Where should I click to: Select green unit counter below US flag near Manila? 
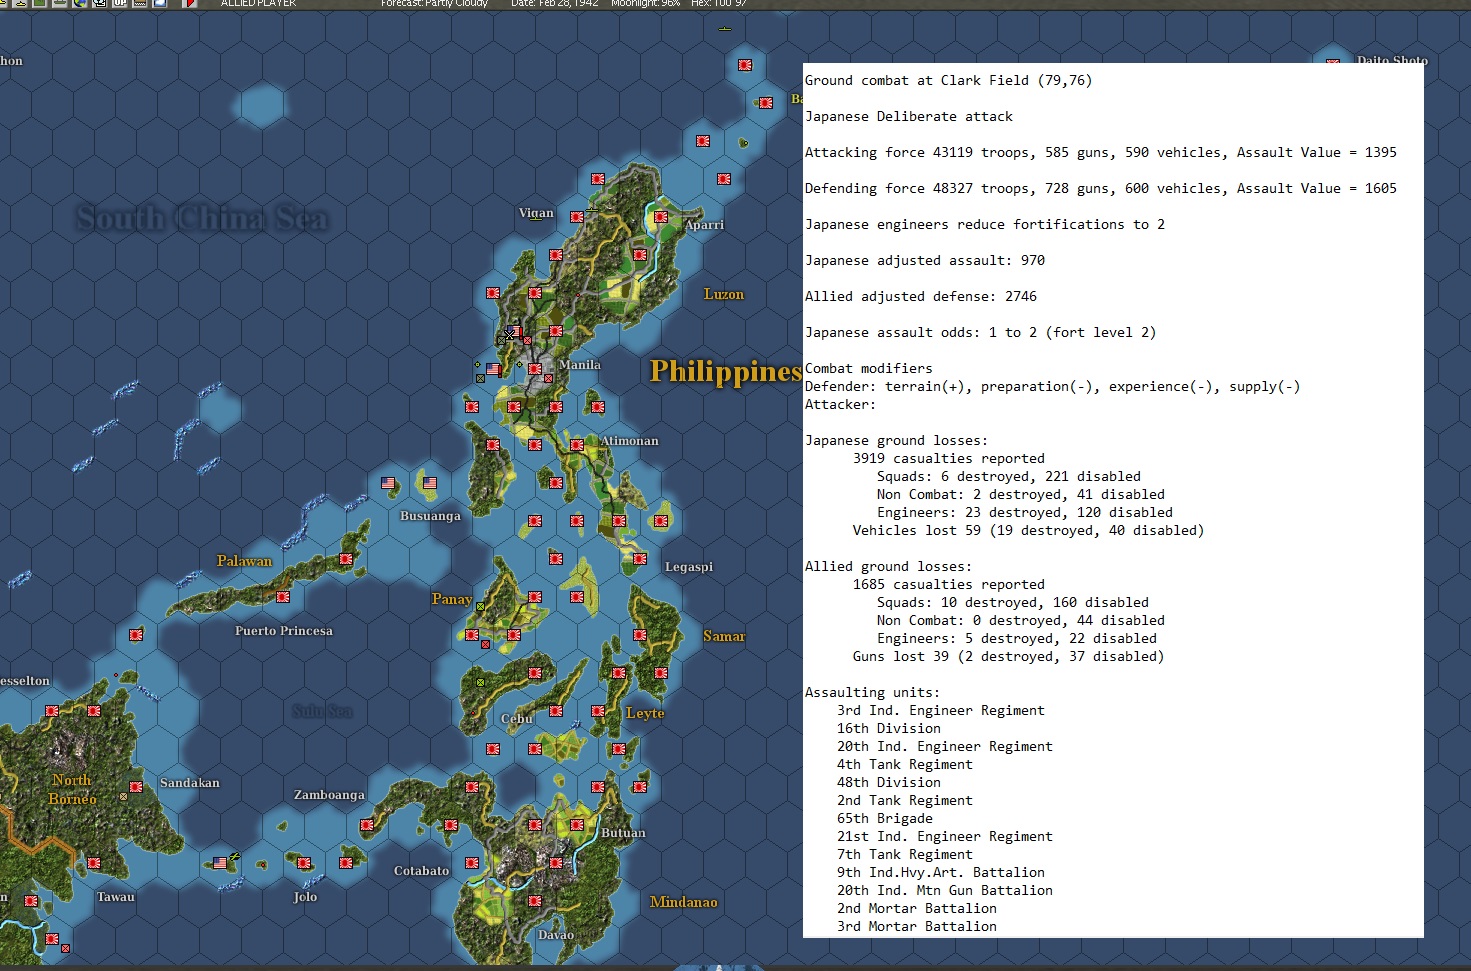click(x=480, y=379)
